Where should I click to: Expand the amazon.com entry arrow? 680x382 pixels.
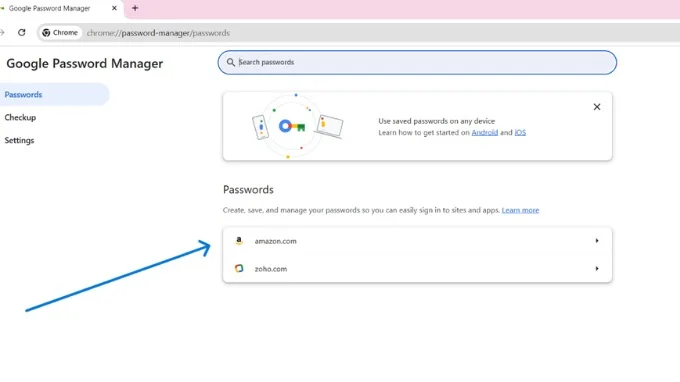coord(597,241)
